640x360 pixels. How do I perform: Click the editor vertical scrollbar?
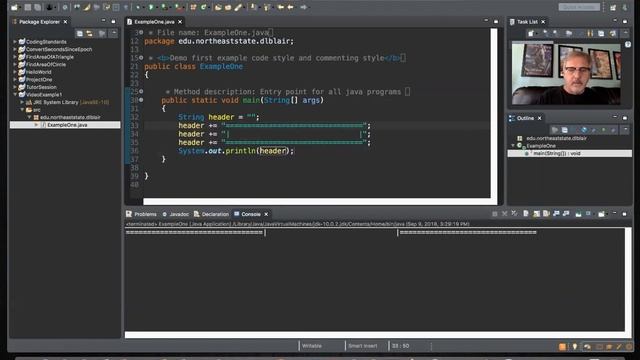494,113
